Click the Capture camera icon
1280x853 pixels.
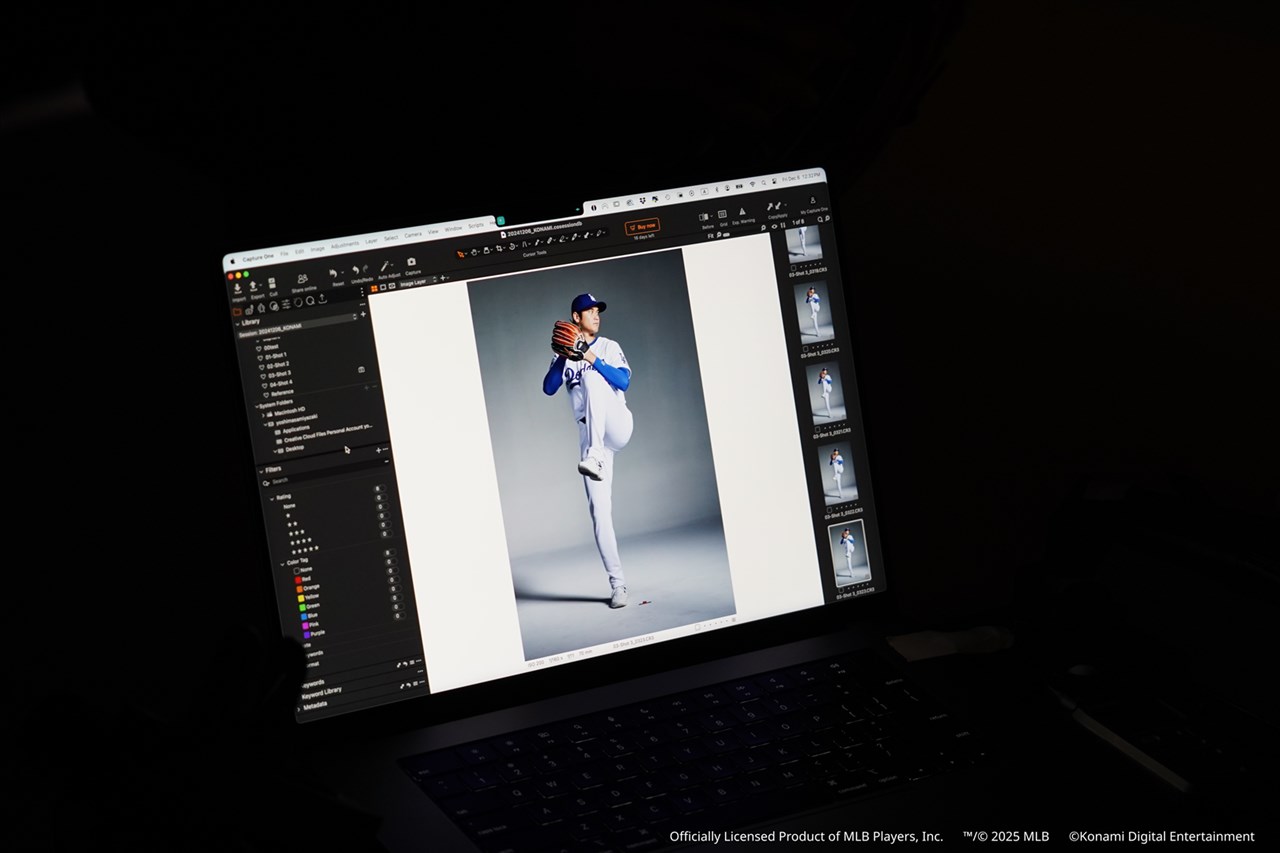click(411, 263)
